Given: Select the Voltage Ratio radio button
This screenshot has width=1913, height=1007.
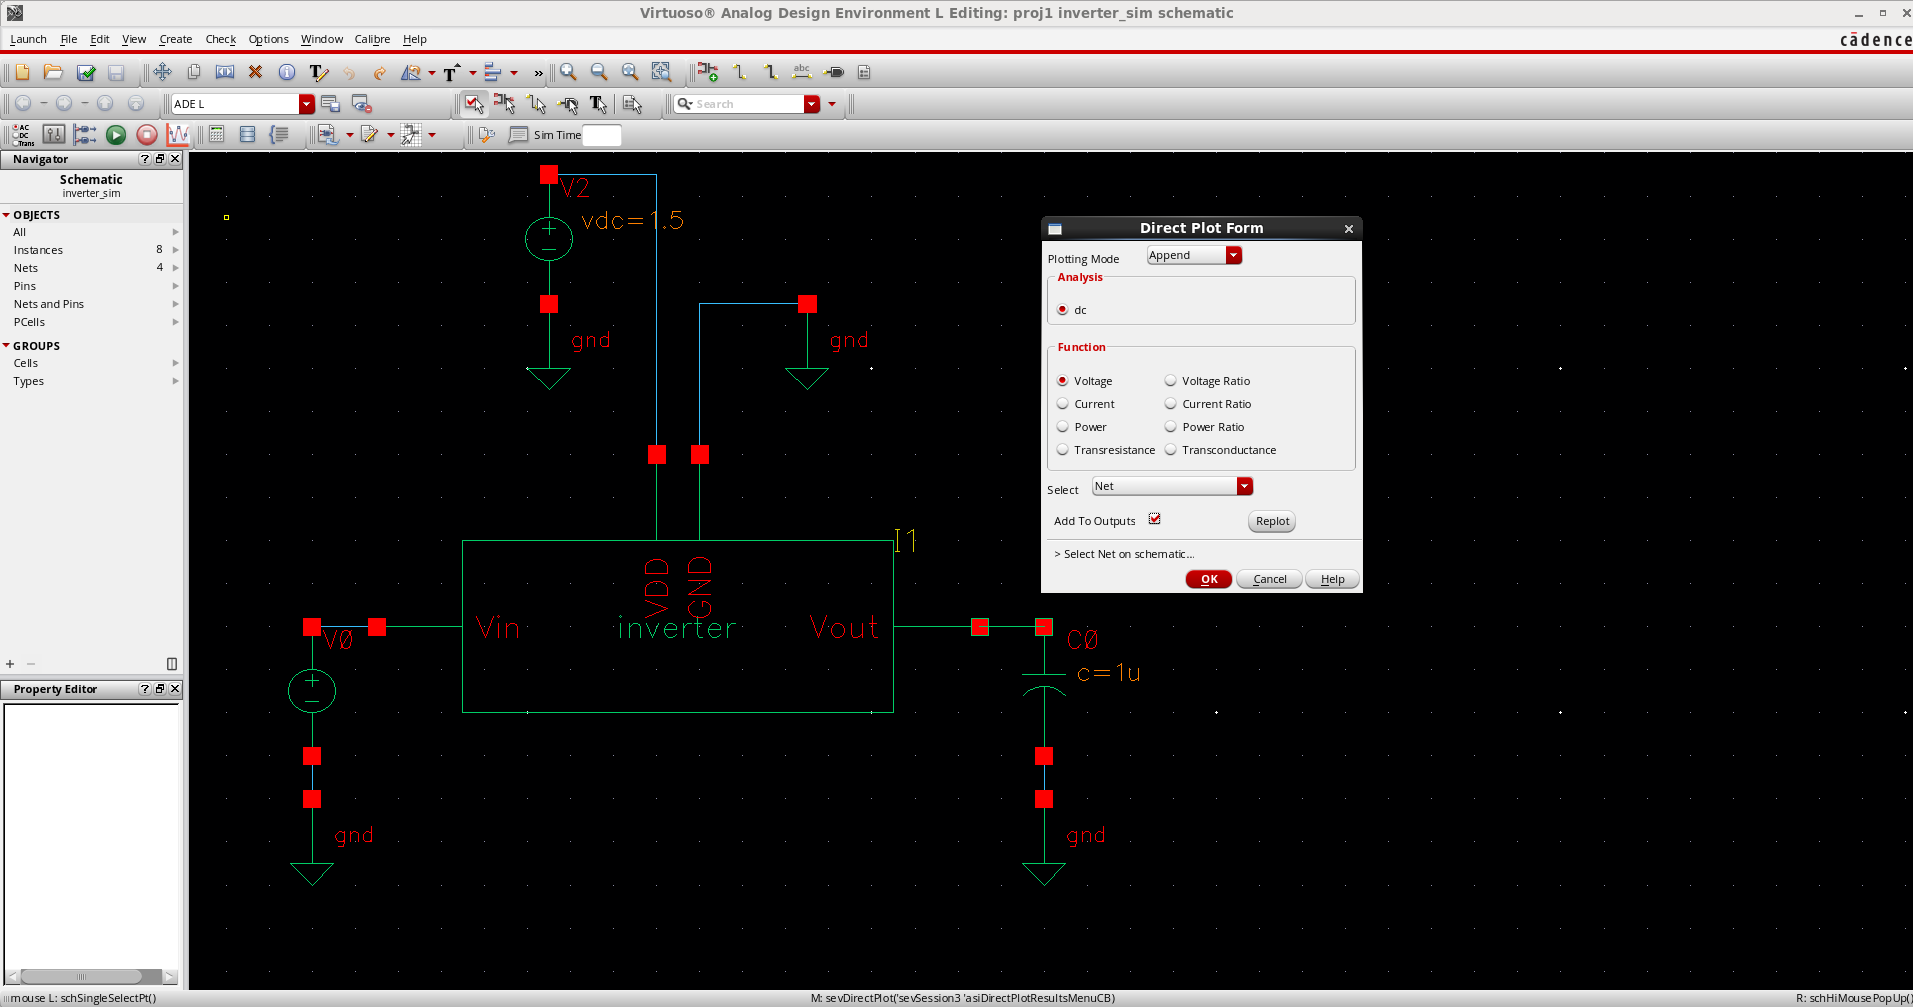Looking at the screenshot, I should (x=1170, y=381).
